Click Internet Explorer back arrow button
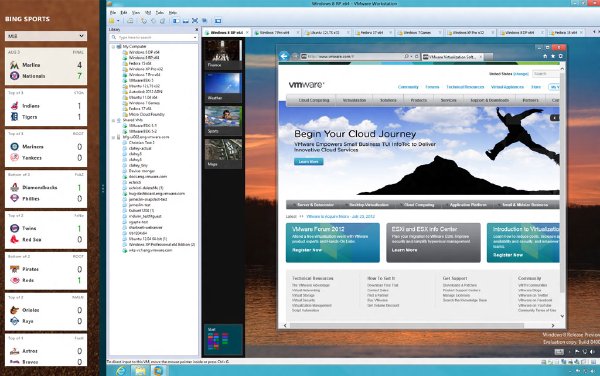 [x=284, y=56]
